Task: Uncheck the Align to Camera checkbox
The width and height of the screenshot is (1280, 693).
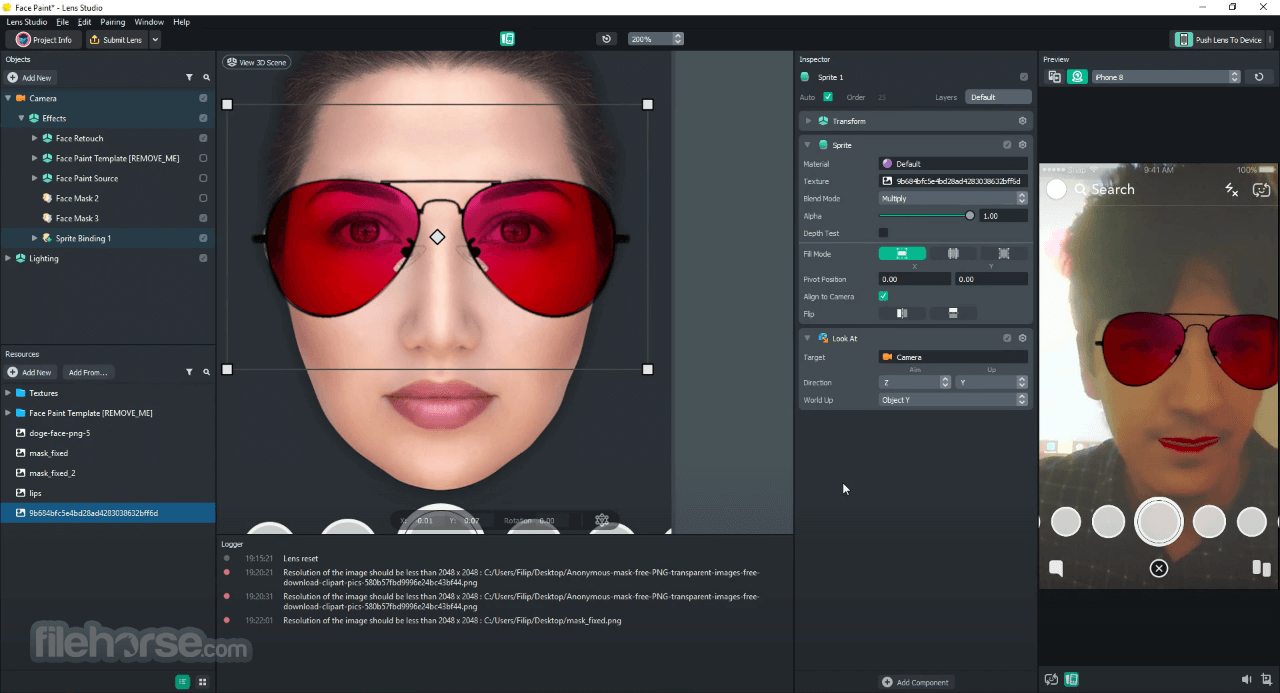Action: (883, 296)
